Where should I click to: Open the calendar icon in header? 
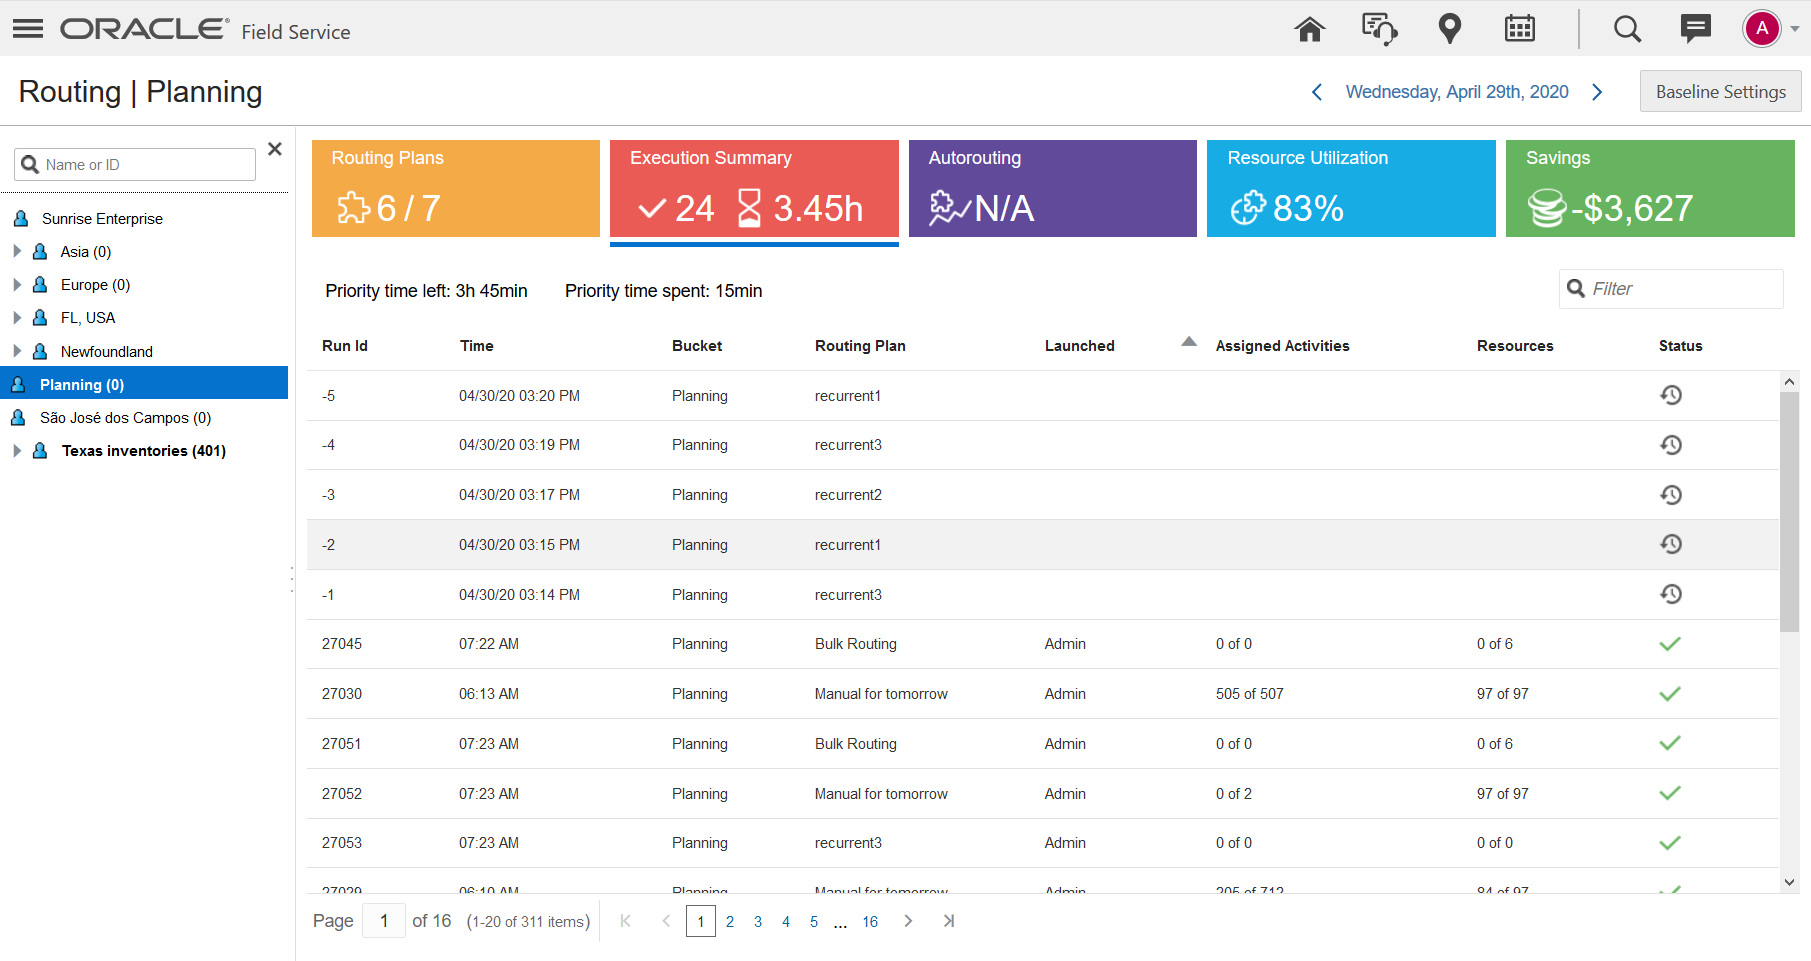[x=1519, y=29]
